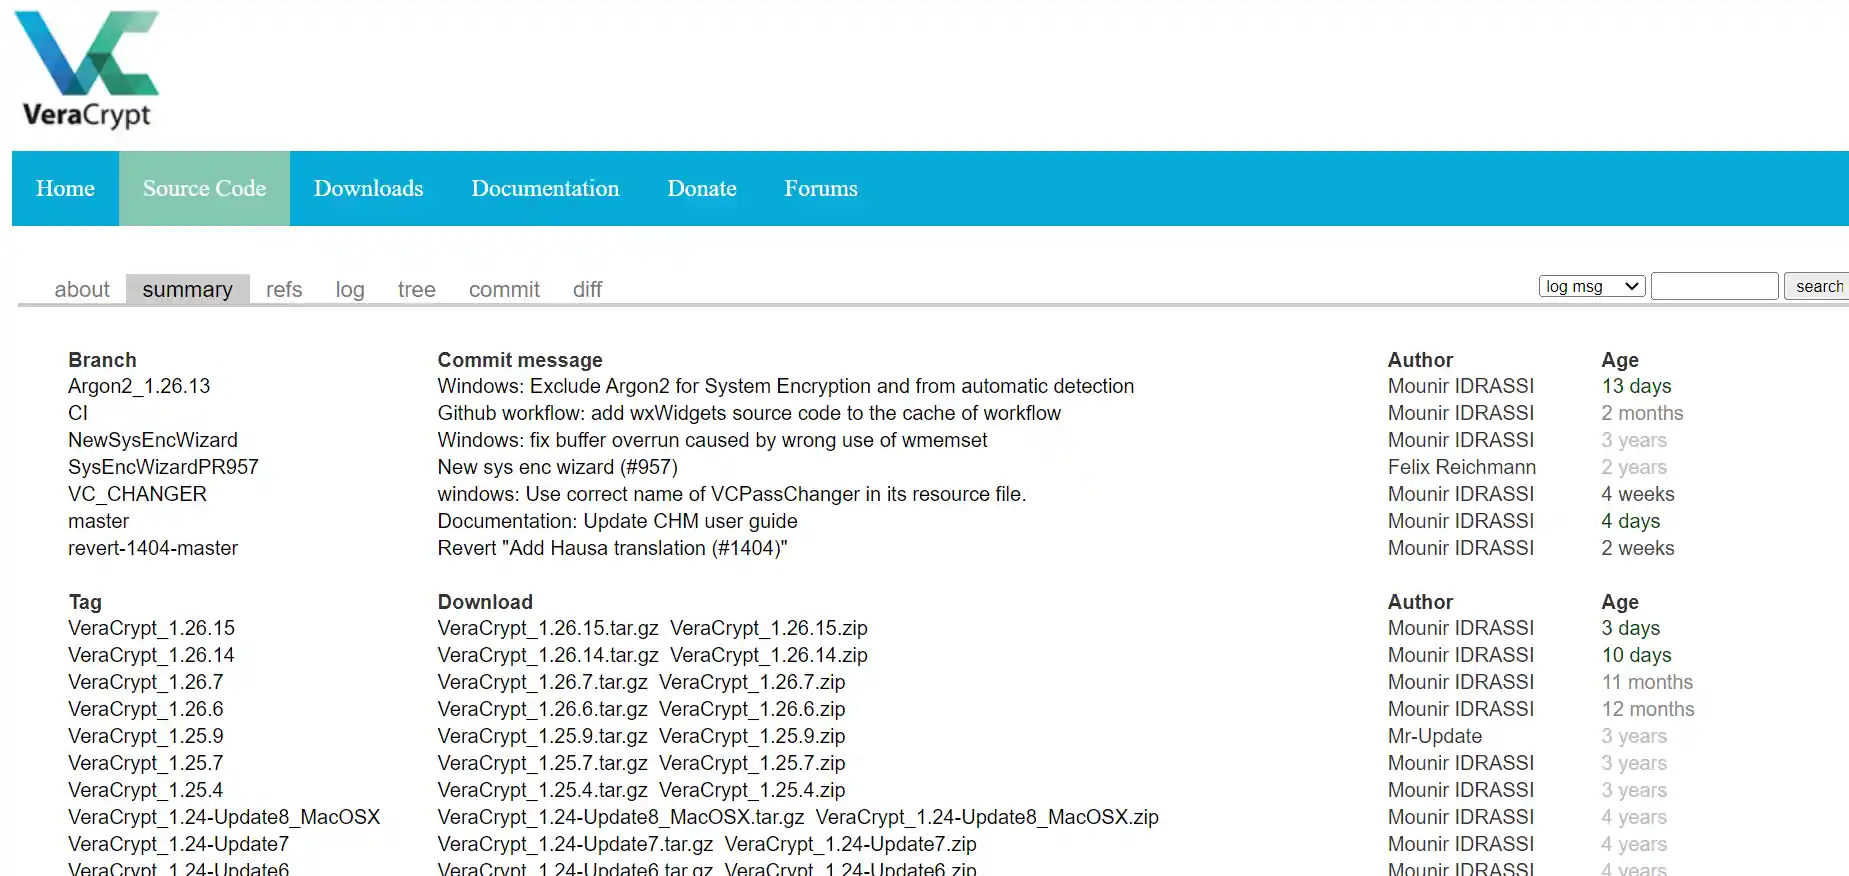Download VeraCrypt_1.25.7.zip

click(x=752, y=763)
